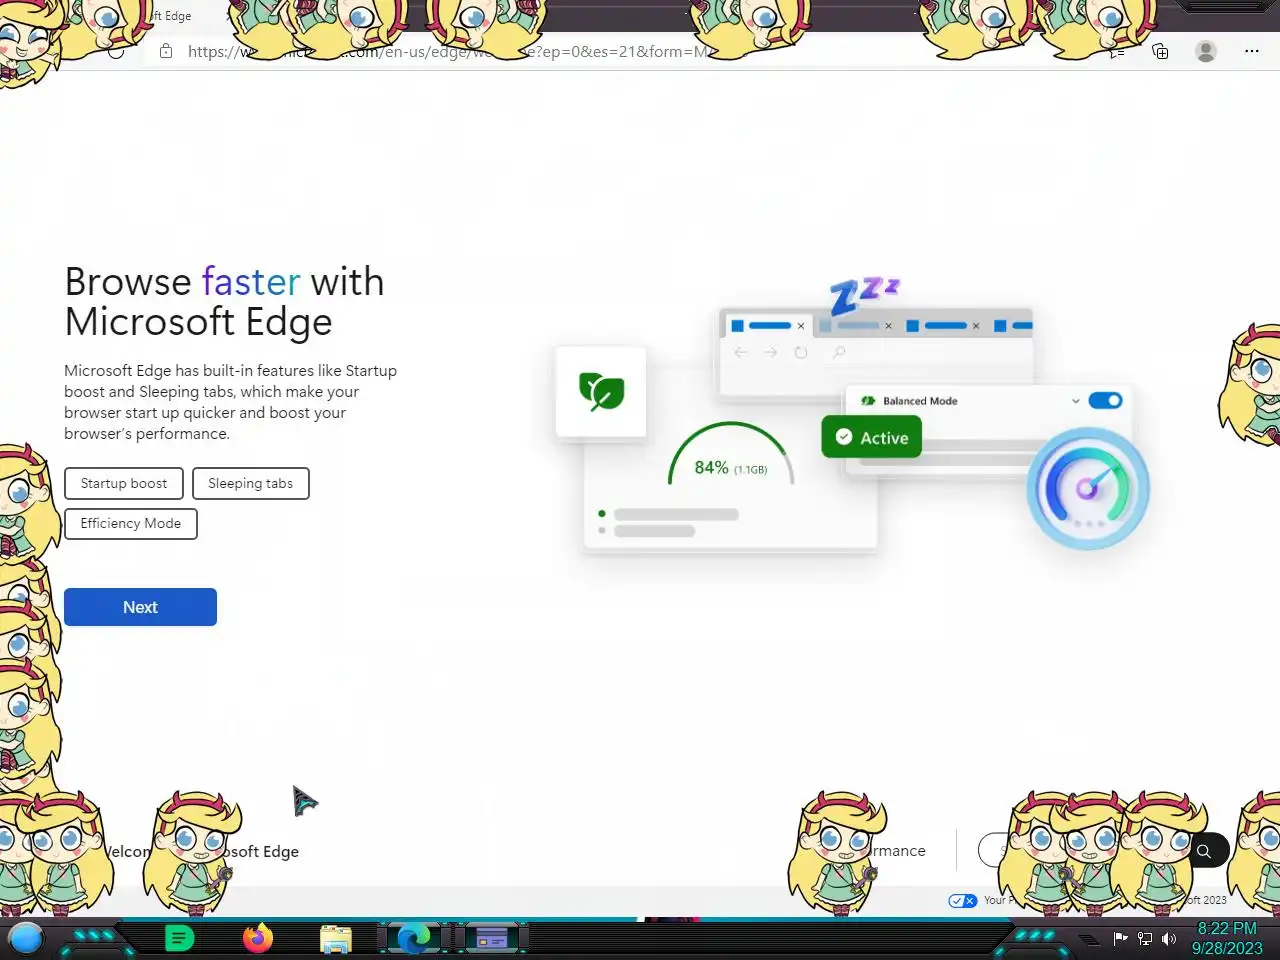Open the Edge Settings and more menu
Viewport: 1280px width, 960px height.
pyautogui.click(x=1252, y=51)
